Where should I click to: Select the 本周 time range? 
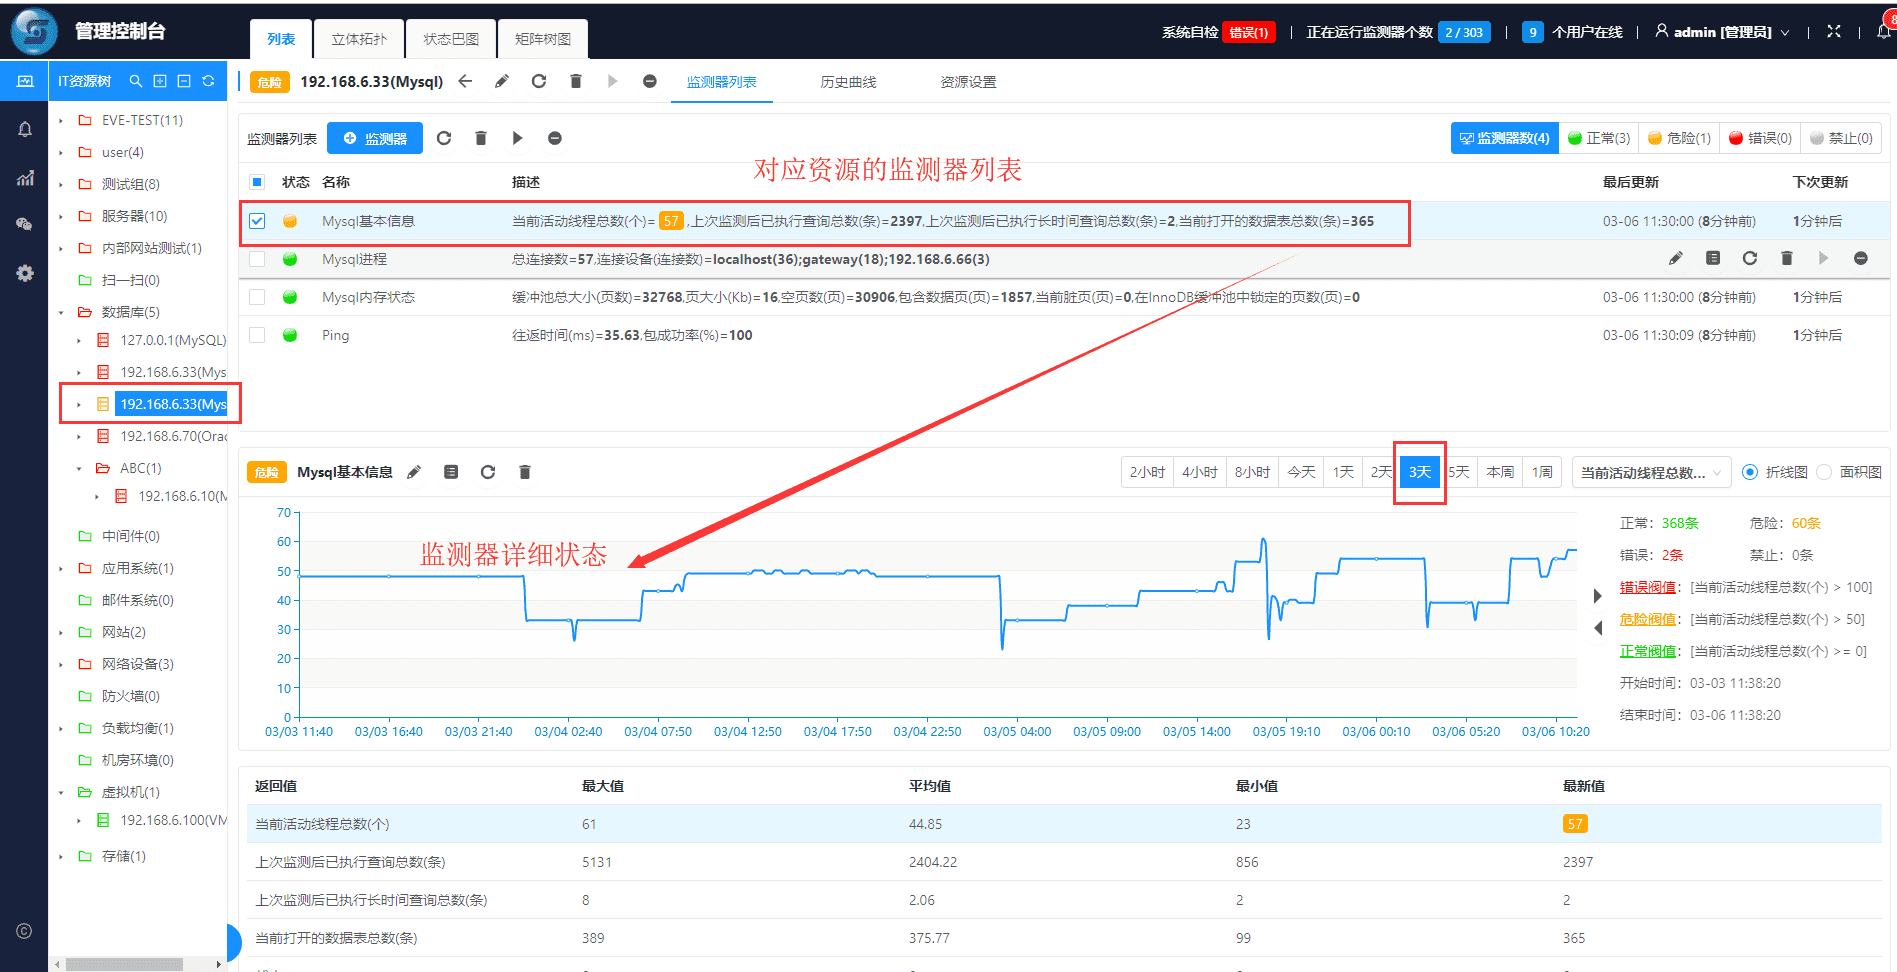tap(1500, 472)
